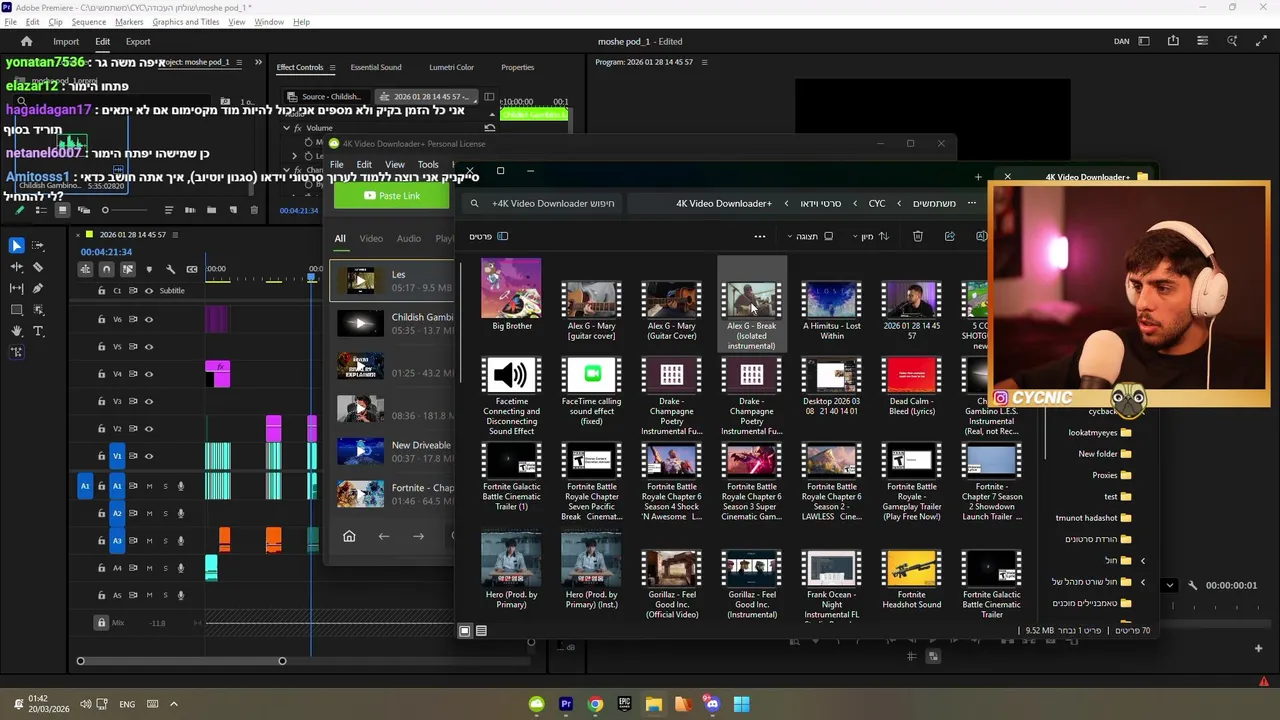Select the Ripple Edit tool
Viewport: 1280px width, 720px height.
pyautogui.click(x=16, y=267)
